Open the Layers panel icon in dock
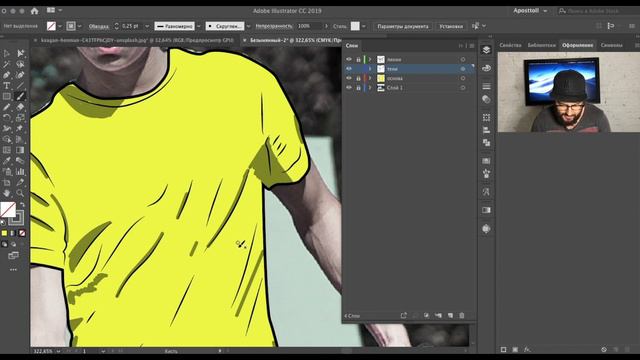The width and height of the screenshot is (640, 360). pos(486,50)
